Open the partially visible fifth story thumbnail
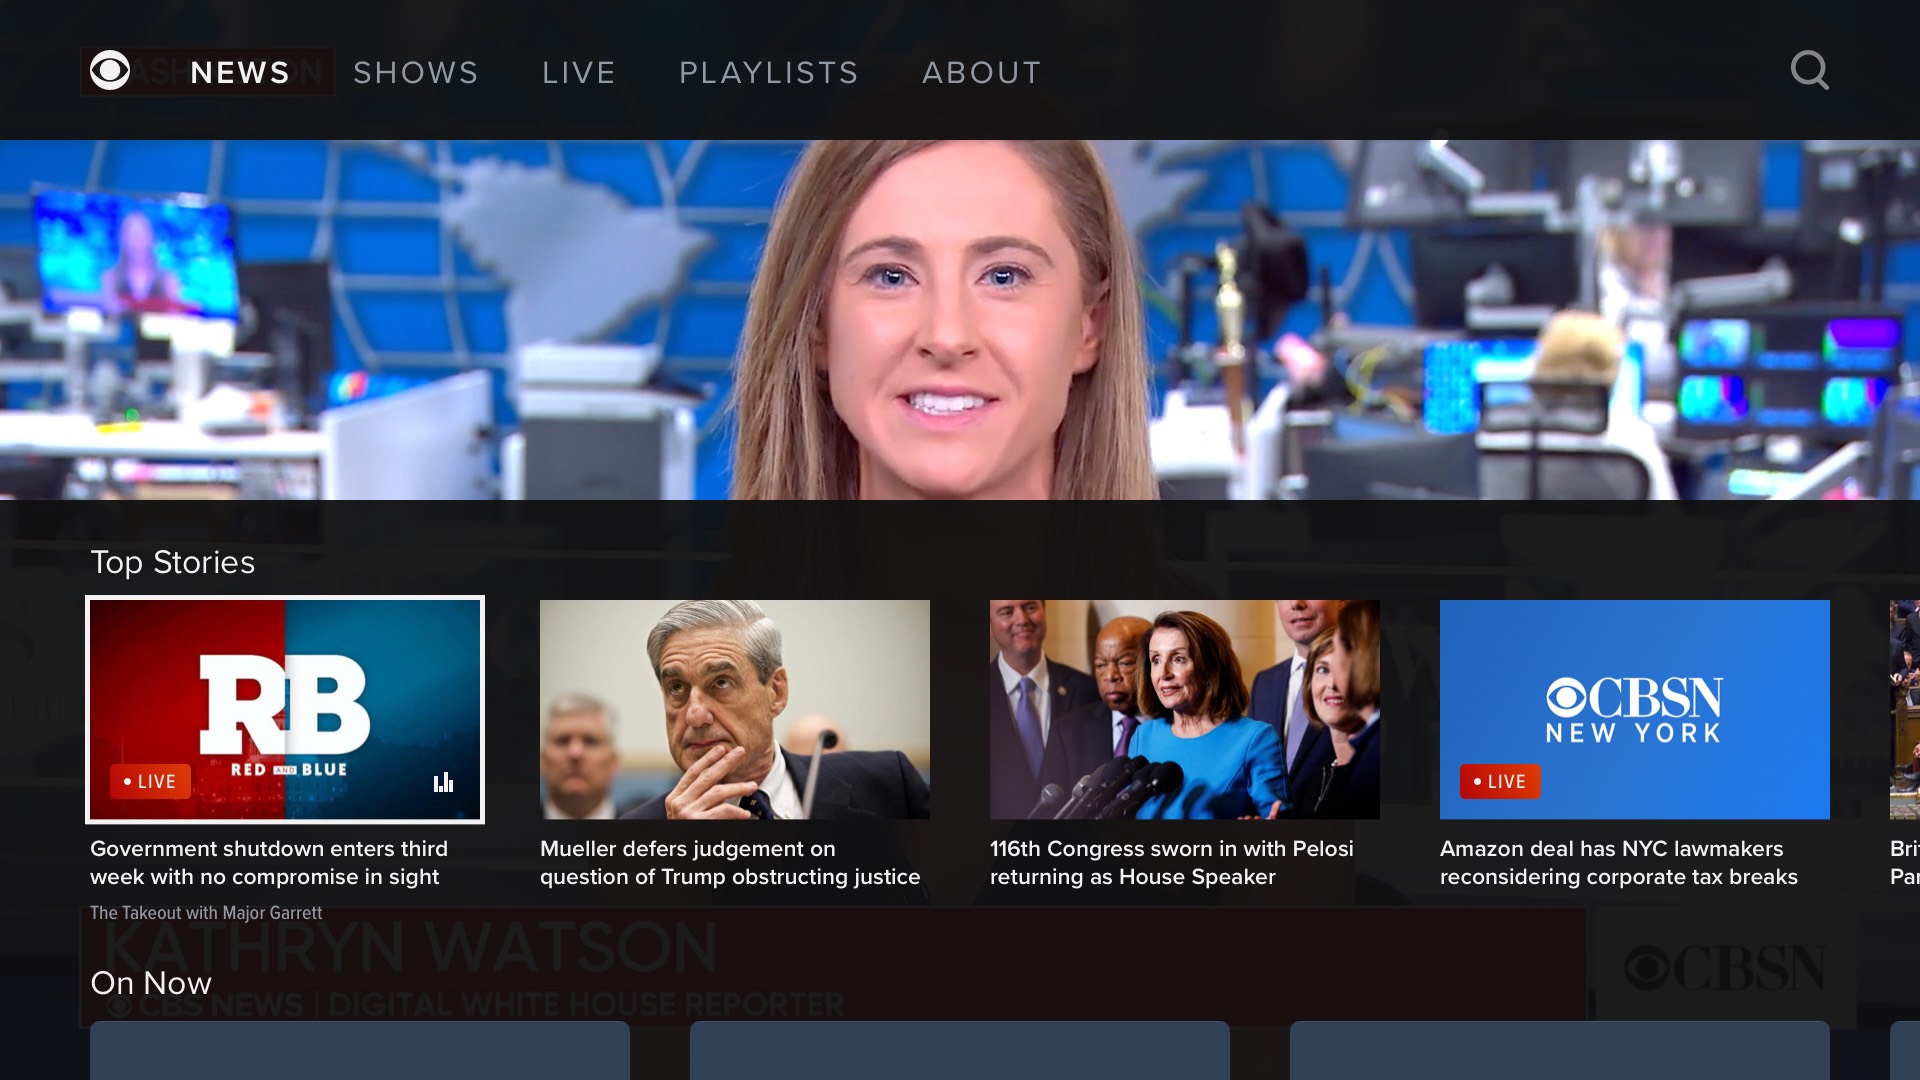The image size is (1920, 1080). 1904,709
